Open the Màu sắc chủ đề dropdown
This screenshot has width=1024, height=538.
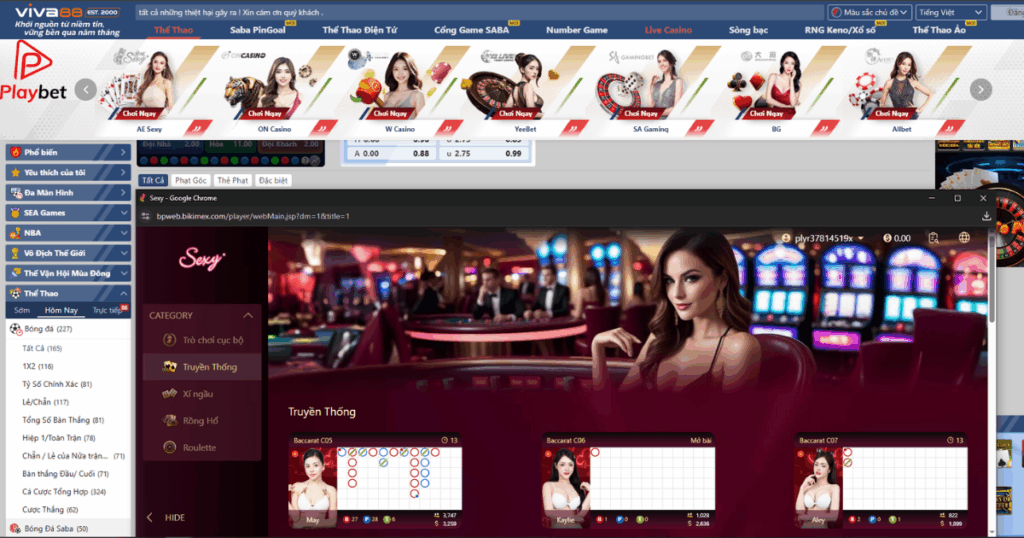pyautogui.click(x=870, y=12)
